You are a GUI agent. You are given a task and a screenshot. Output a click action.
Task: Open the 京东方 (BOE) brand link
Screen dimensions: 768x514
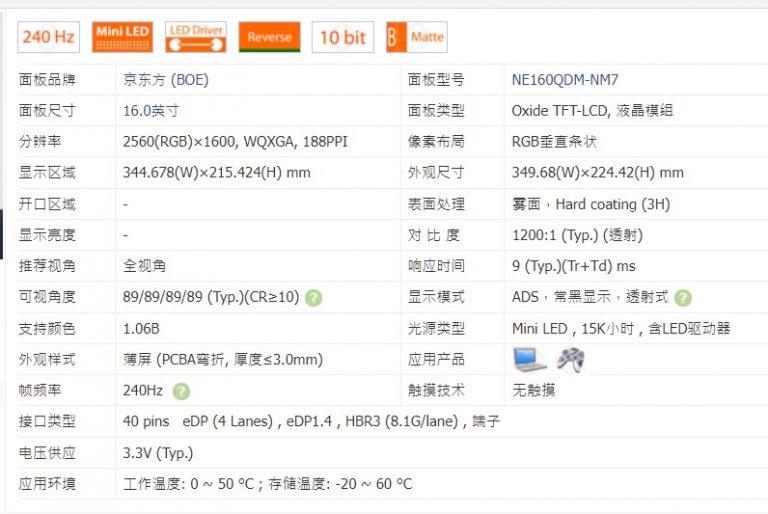point(166,79)
